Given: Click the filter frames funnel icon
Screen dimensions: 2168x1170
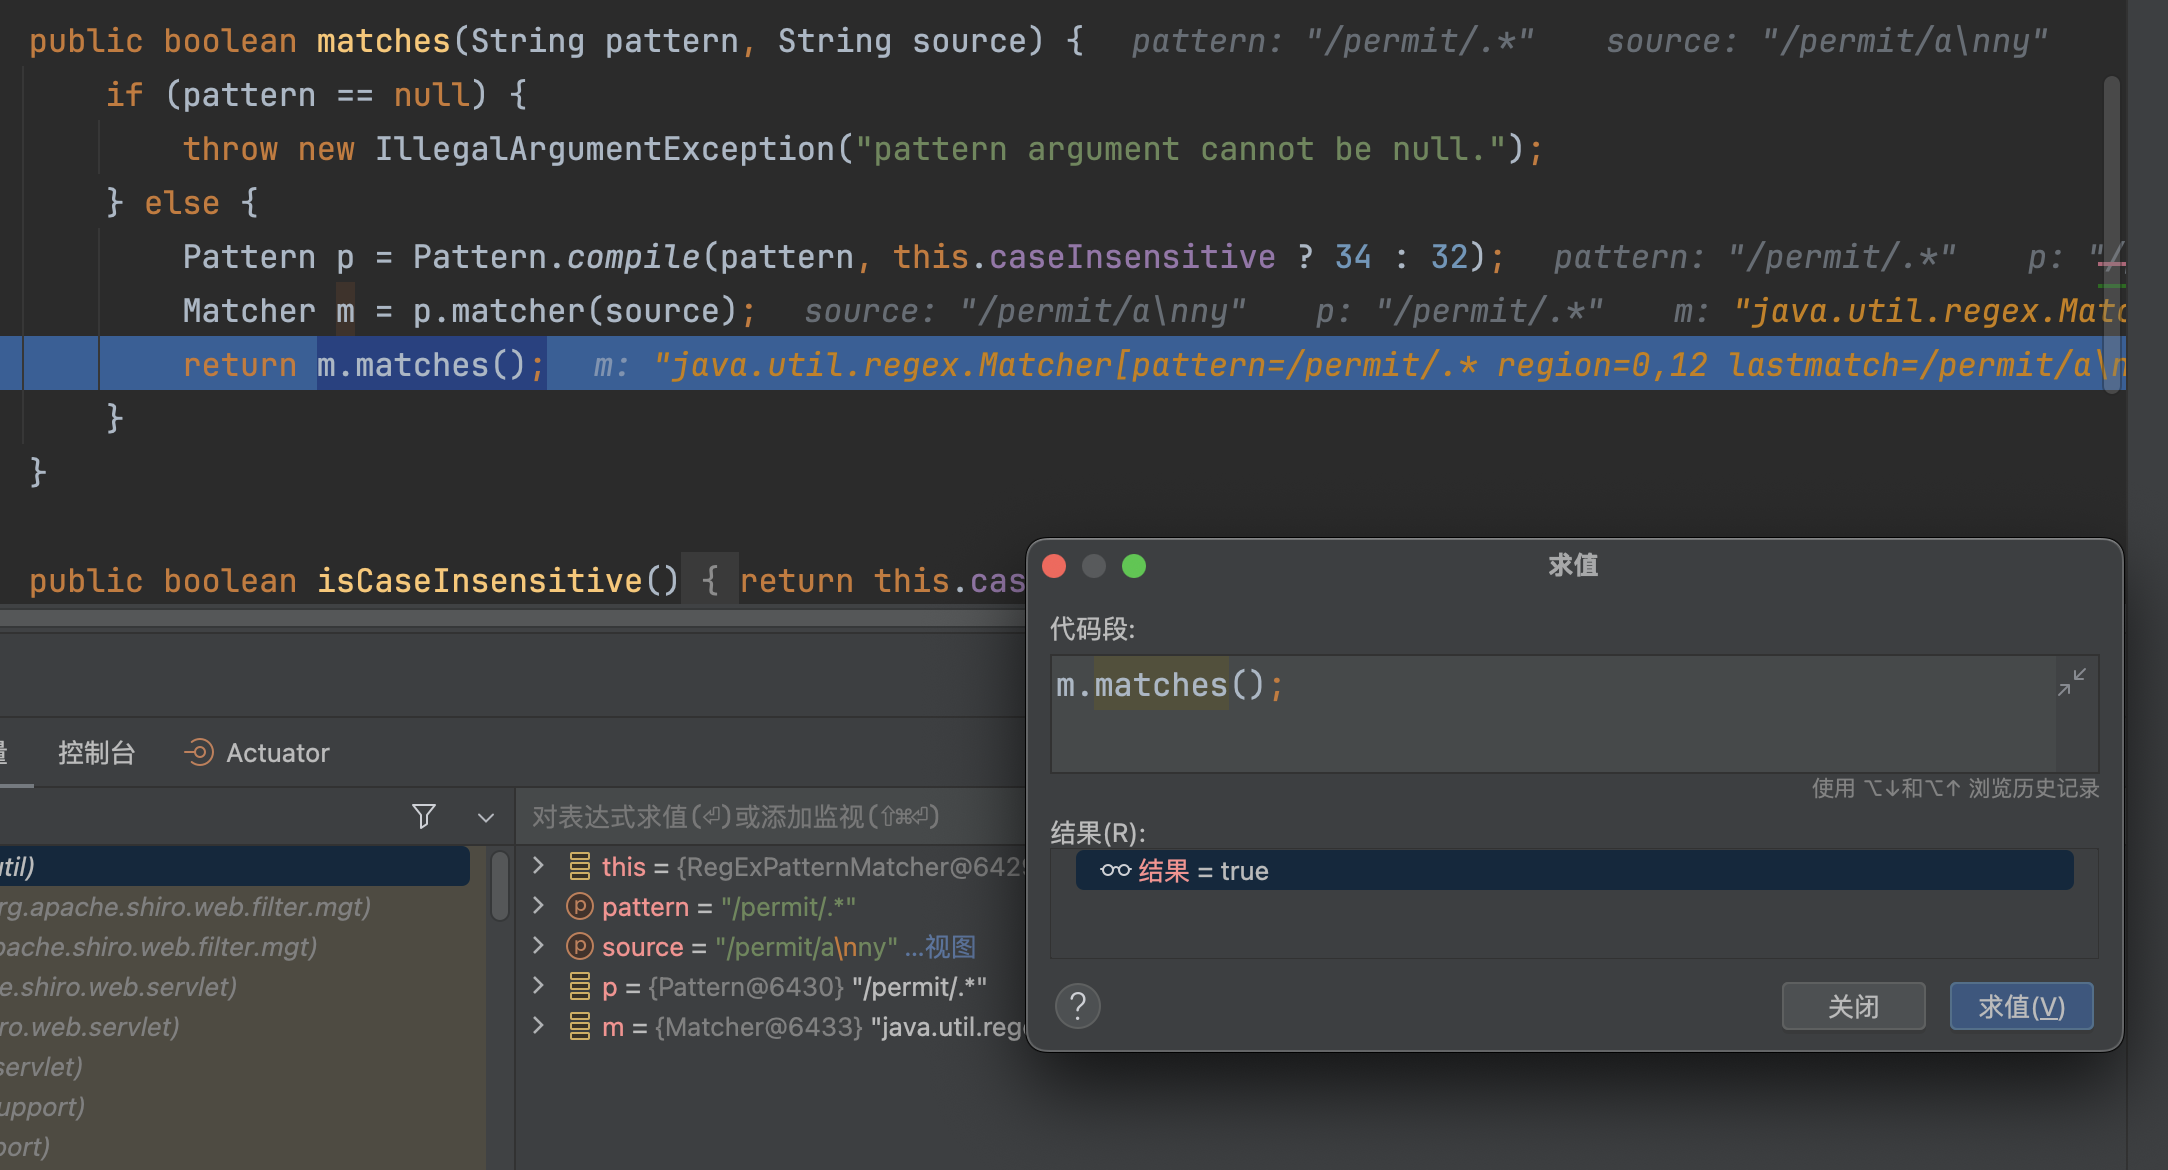Looking at the screenshot, I should click(424, 816).
